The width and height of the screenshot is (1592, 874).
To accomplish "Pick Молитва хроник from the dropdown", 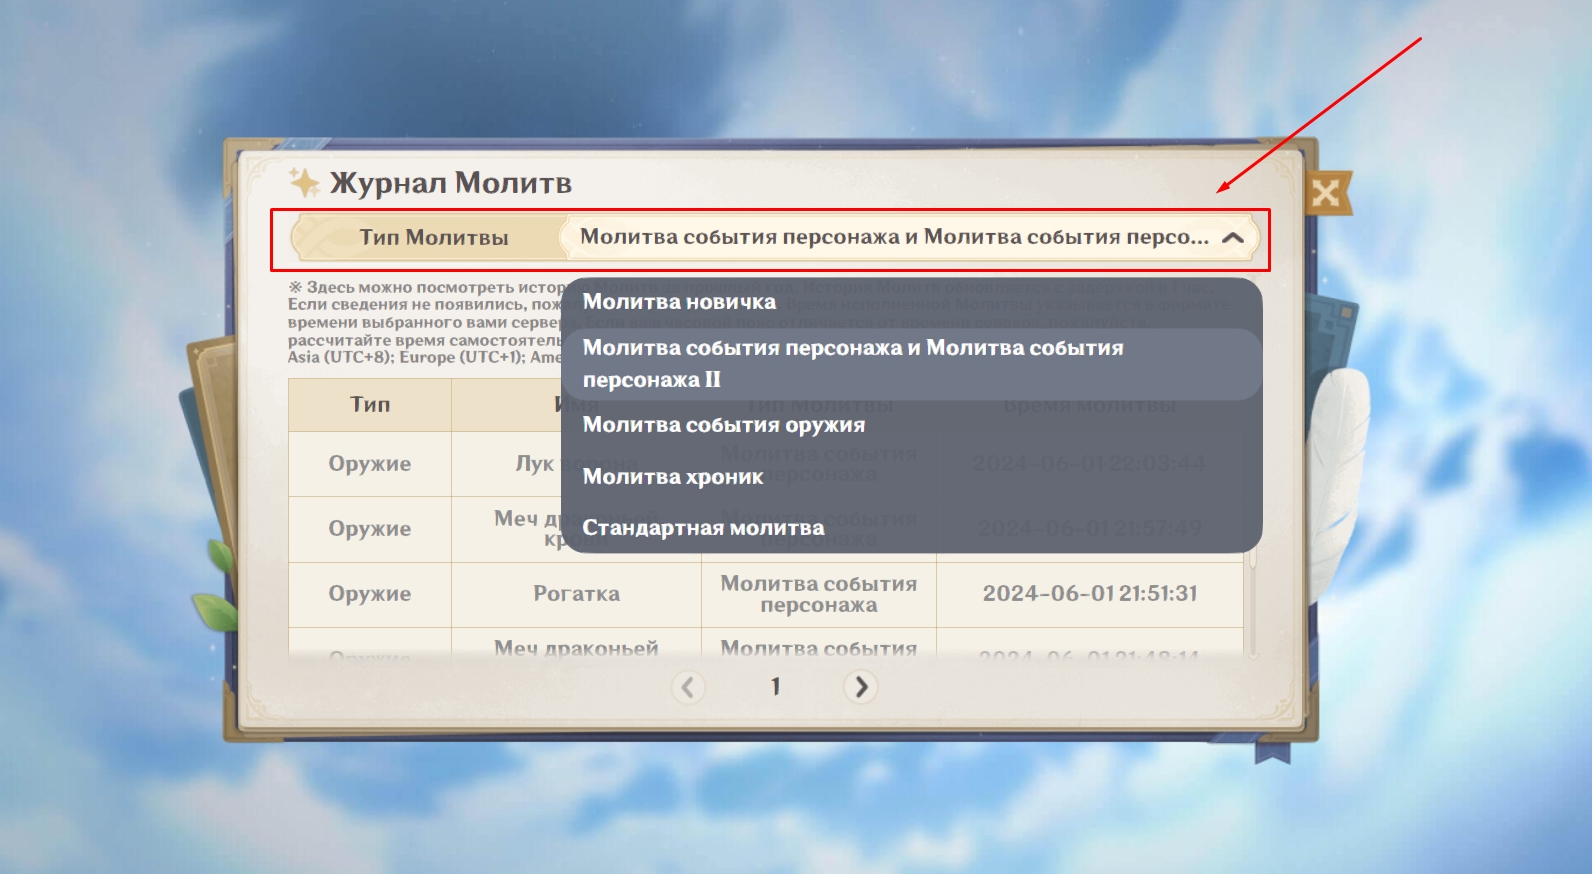I will tap(672, 477).
